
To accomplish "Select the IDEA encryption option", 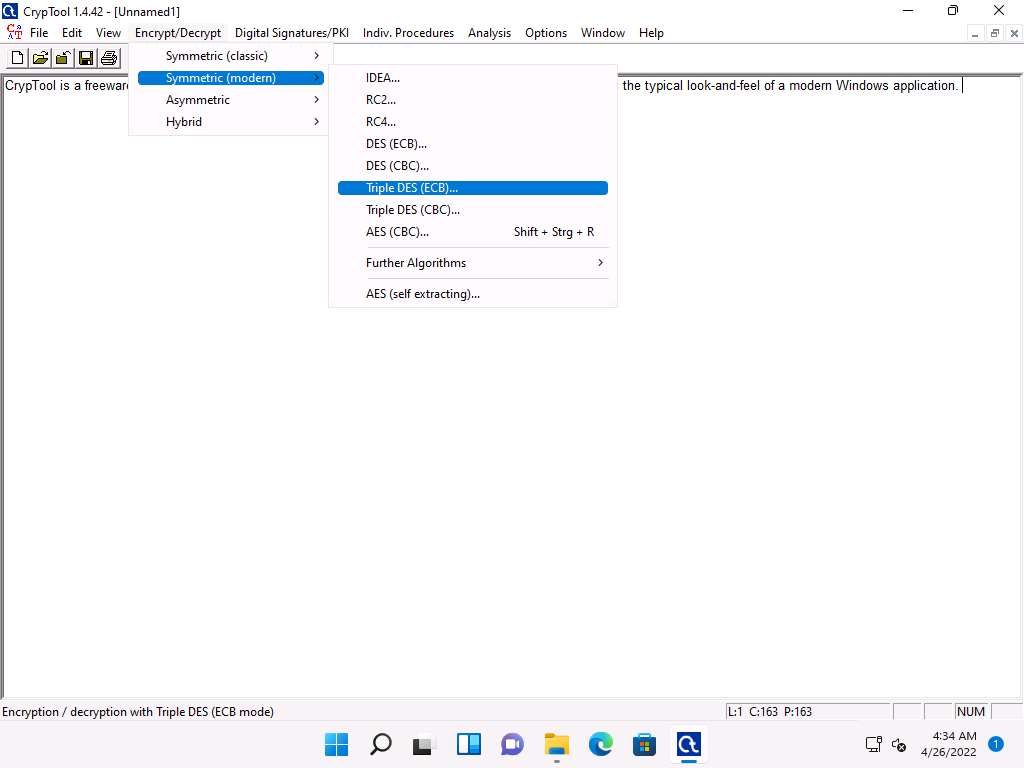I will point(383,78).
